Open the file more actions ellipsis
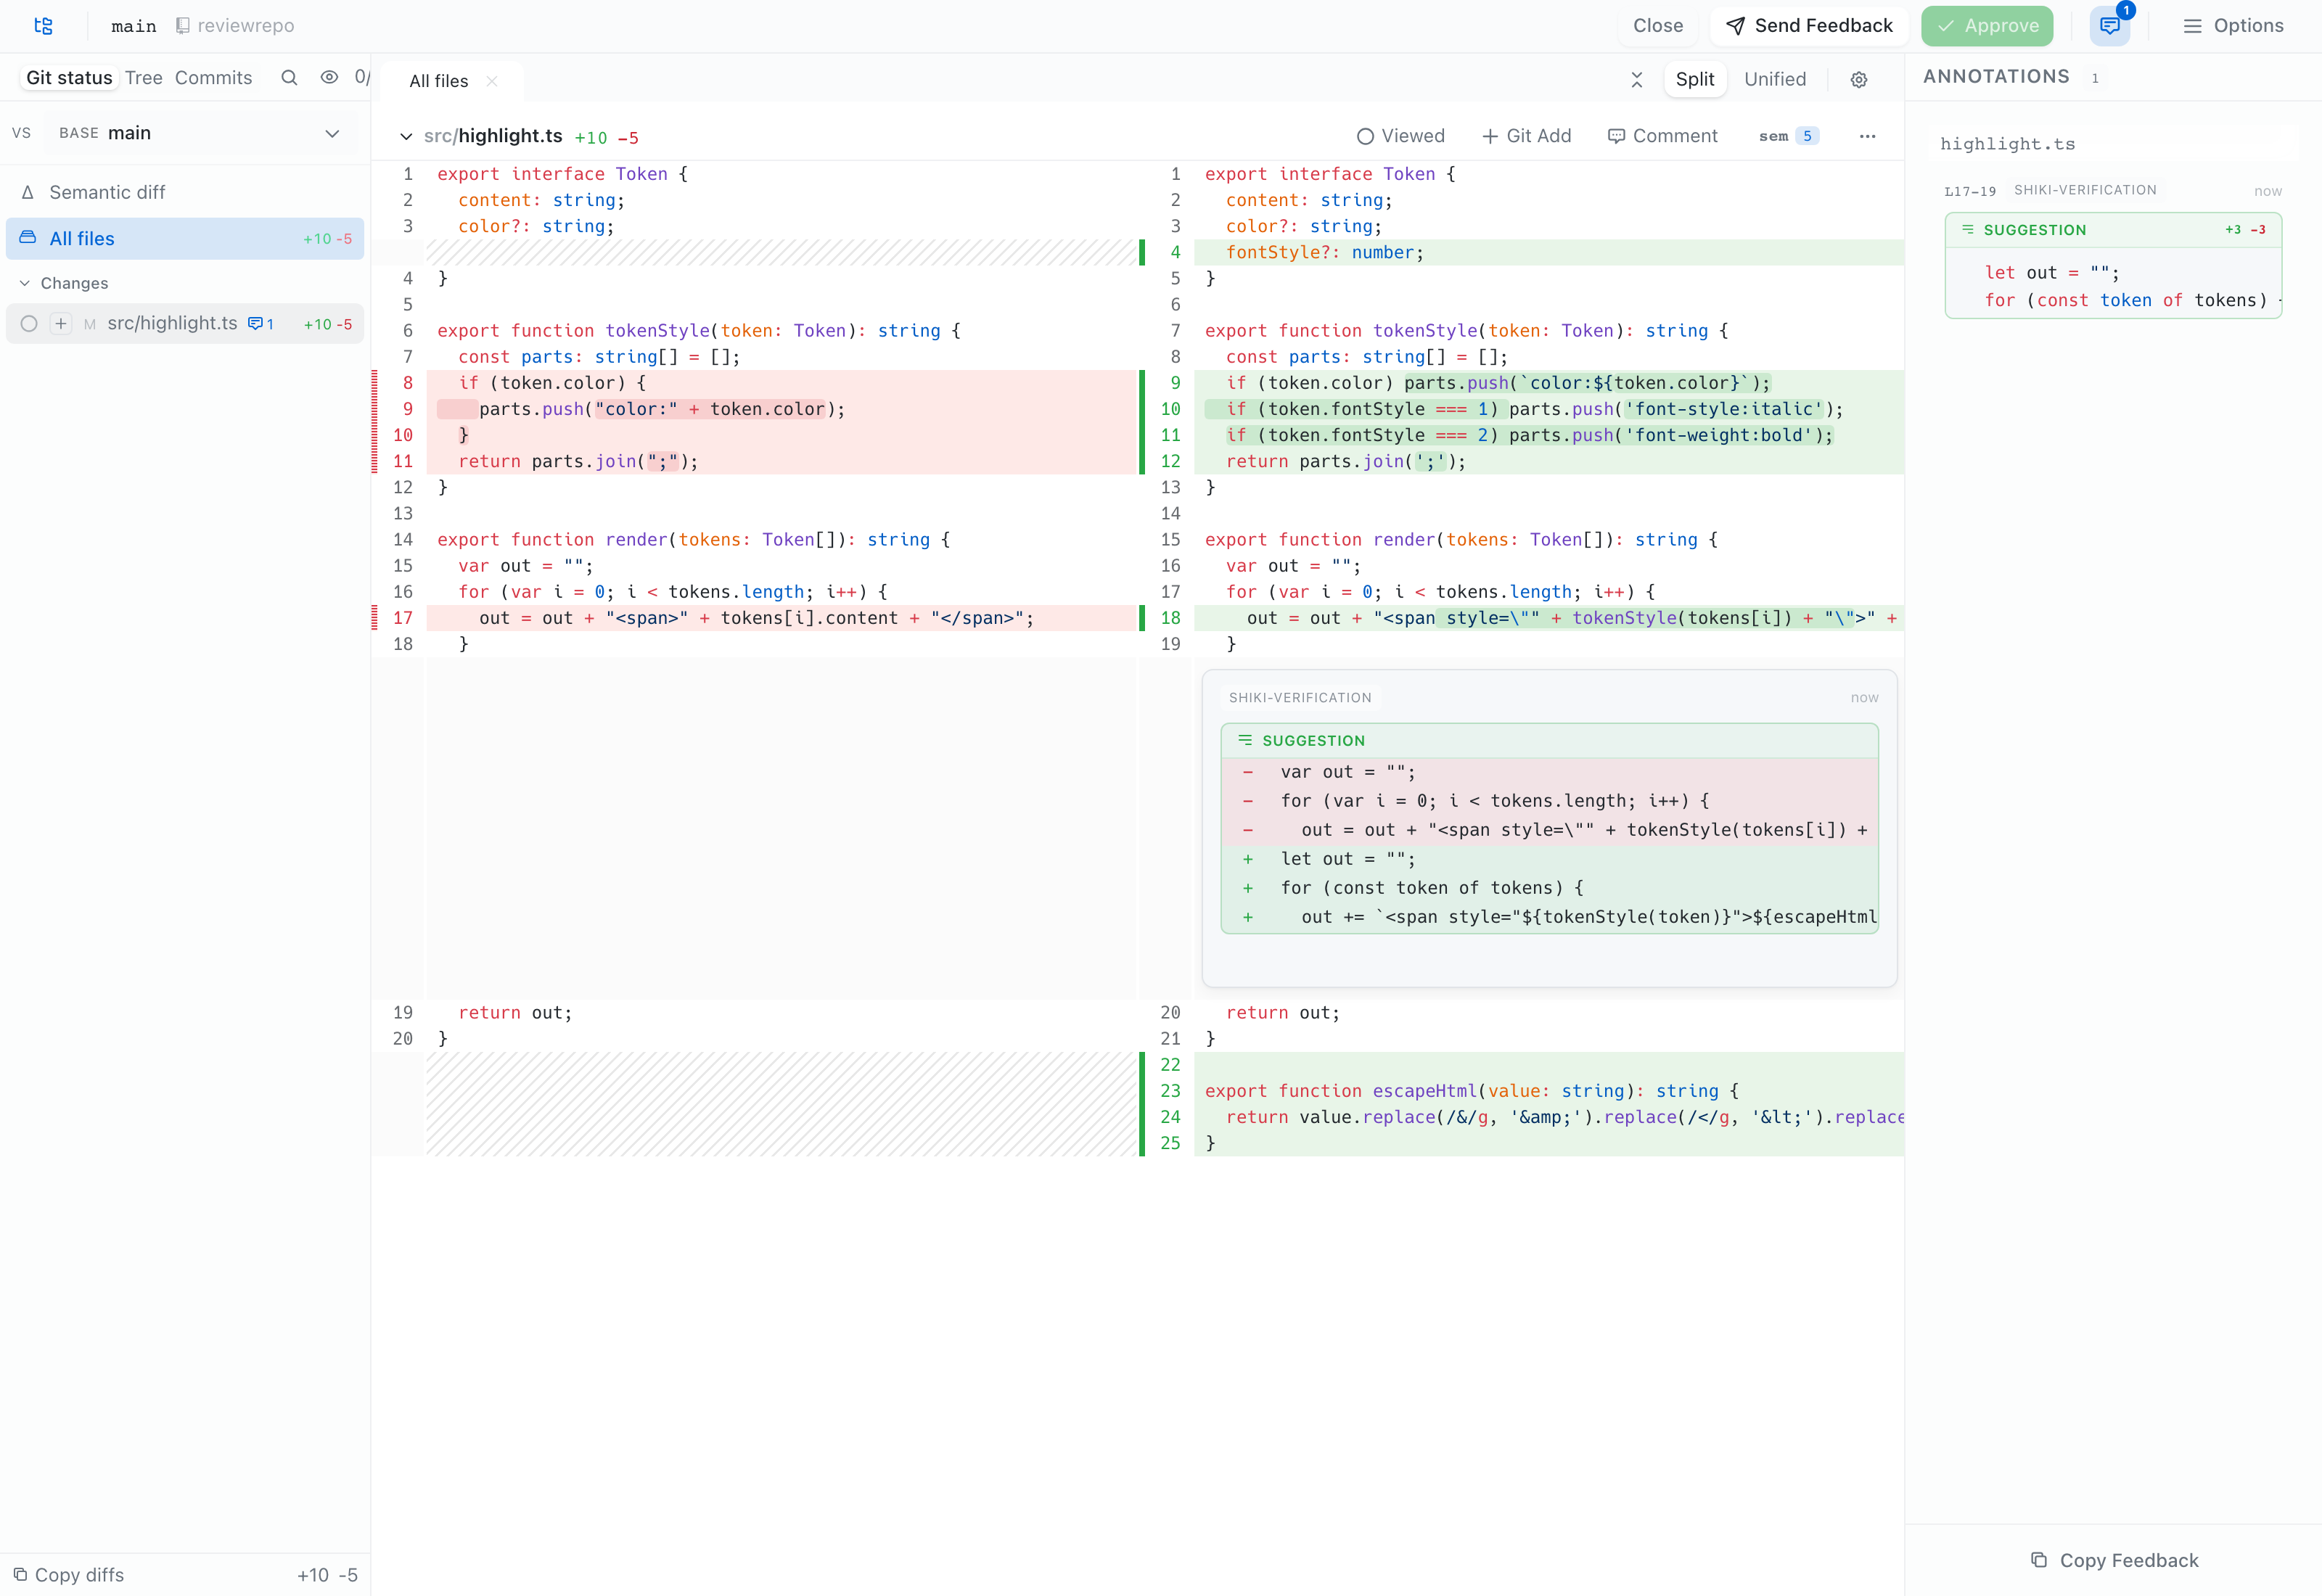 click(x=1867, y=136)
